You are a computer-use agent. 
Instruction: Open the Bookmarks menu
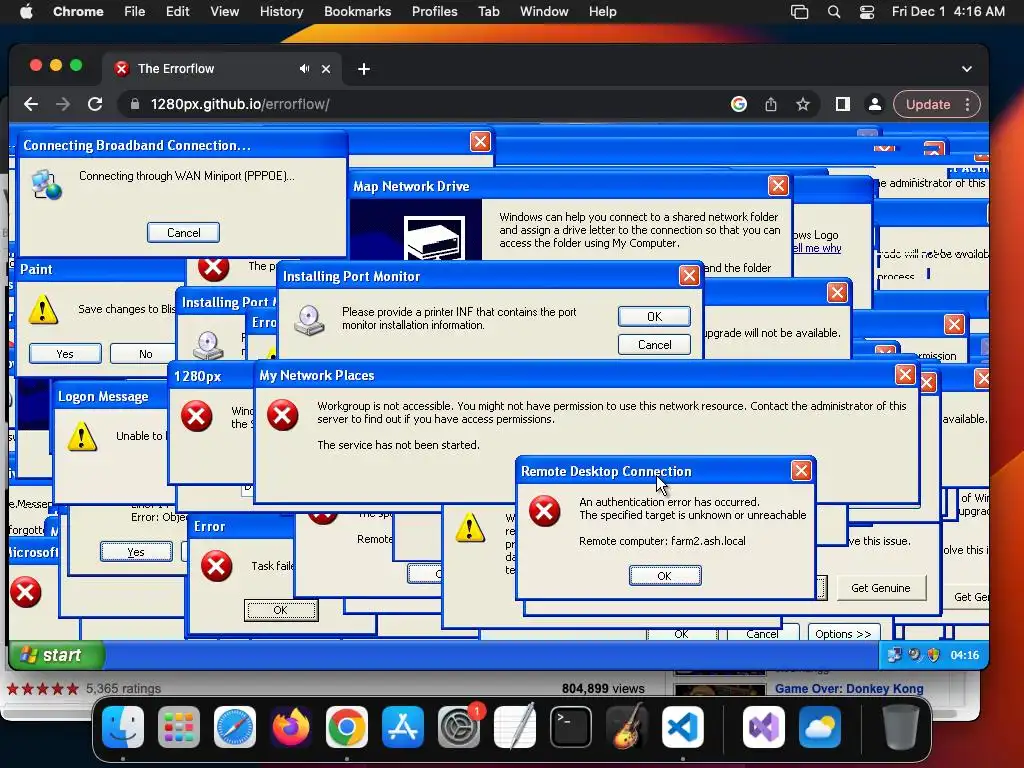357,11
